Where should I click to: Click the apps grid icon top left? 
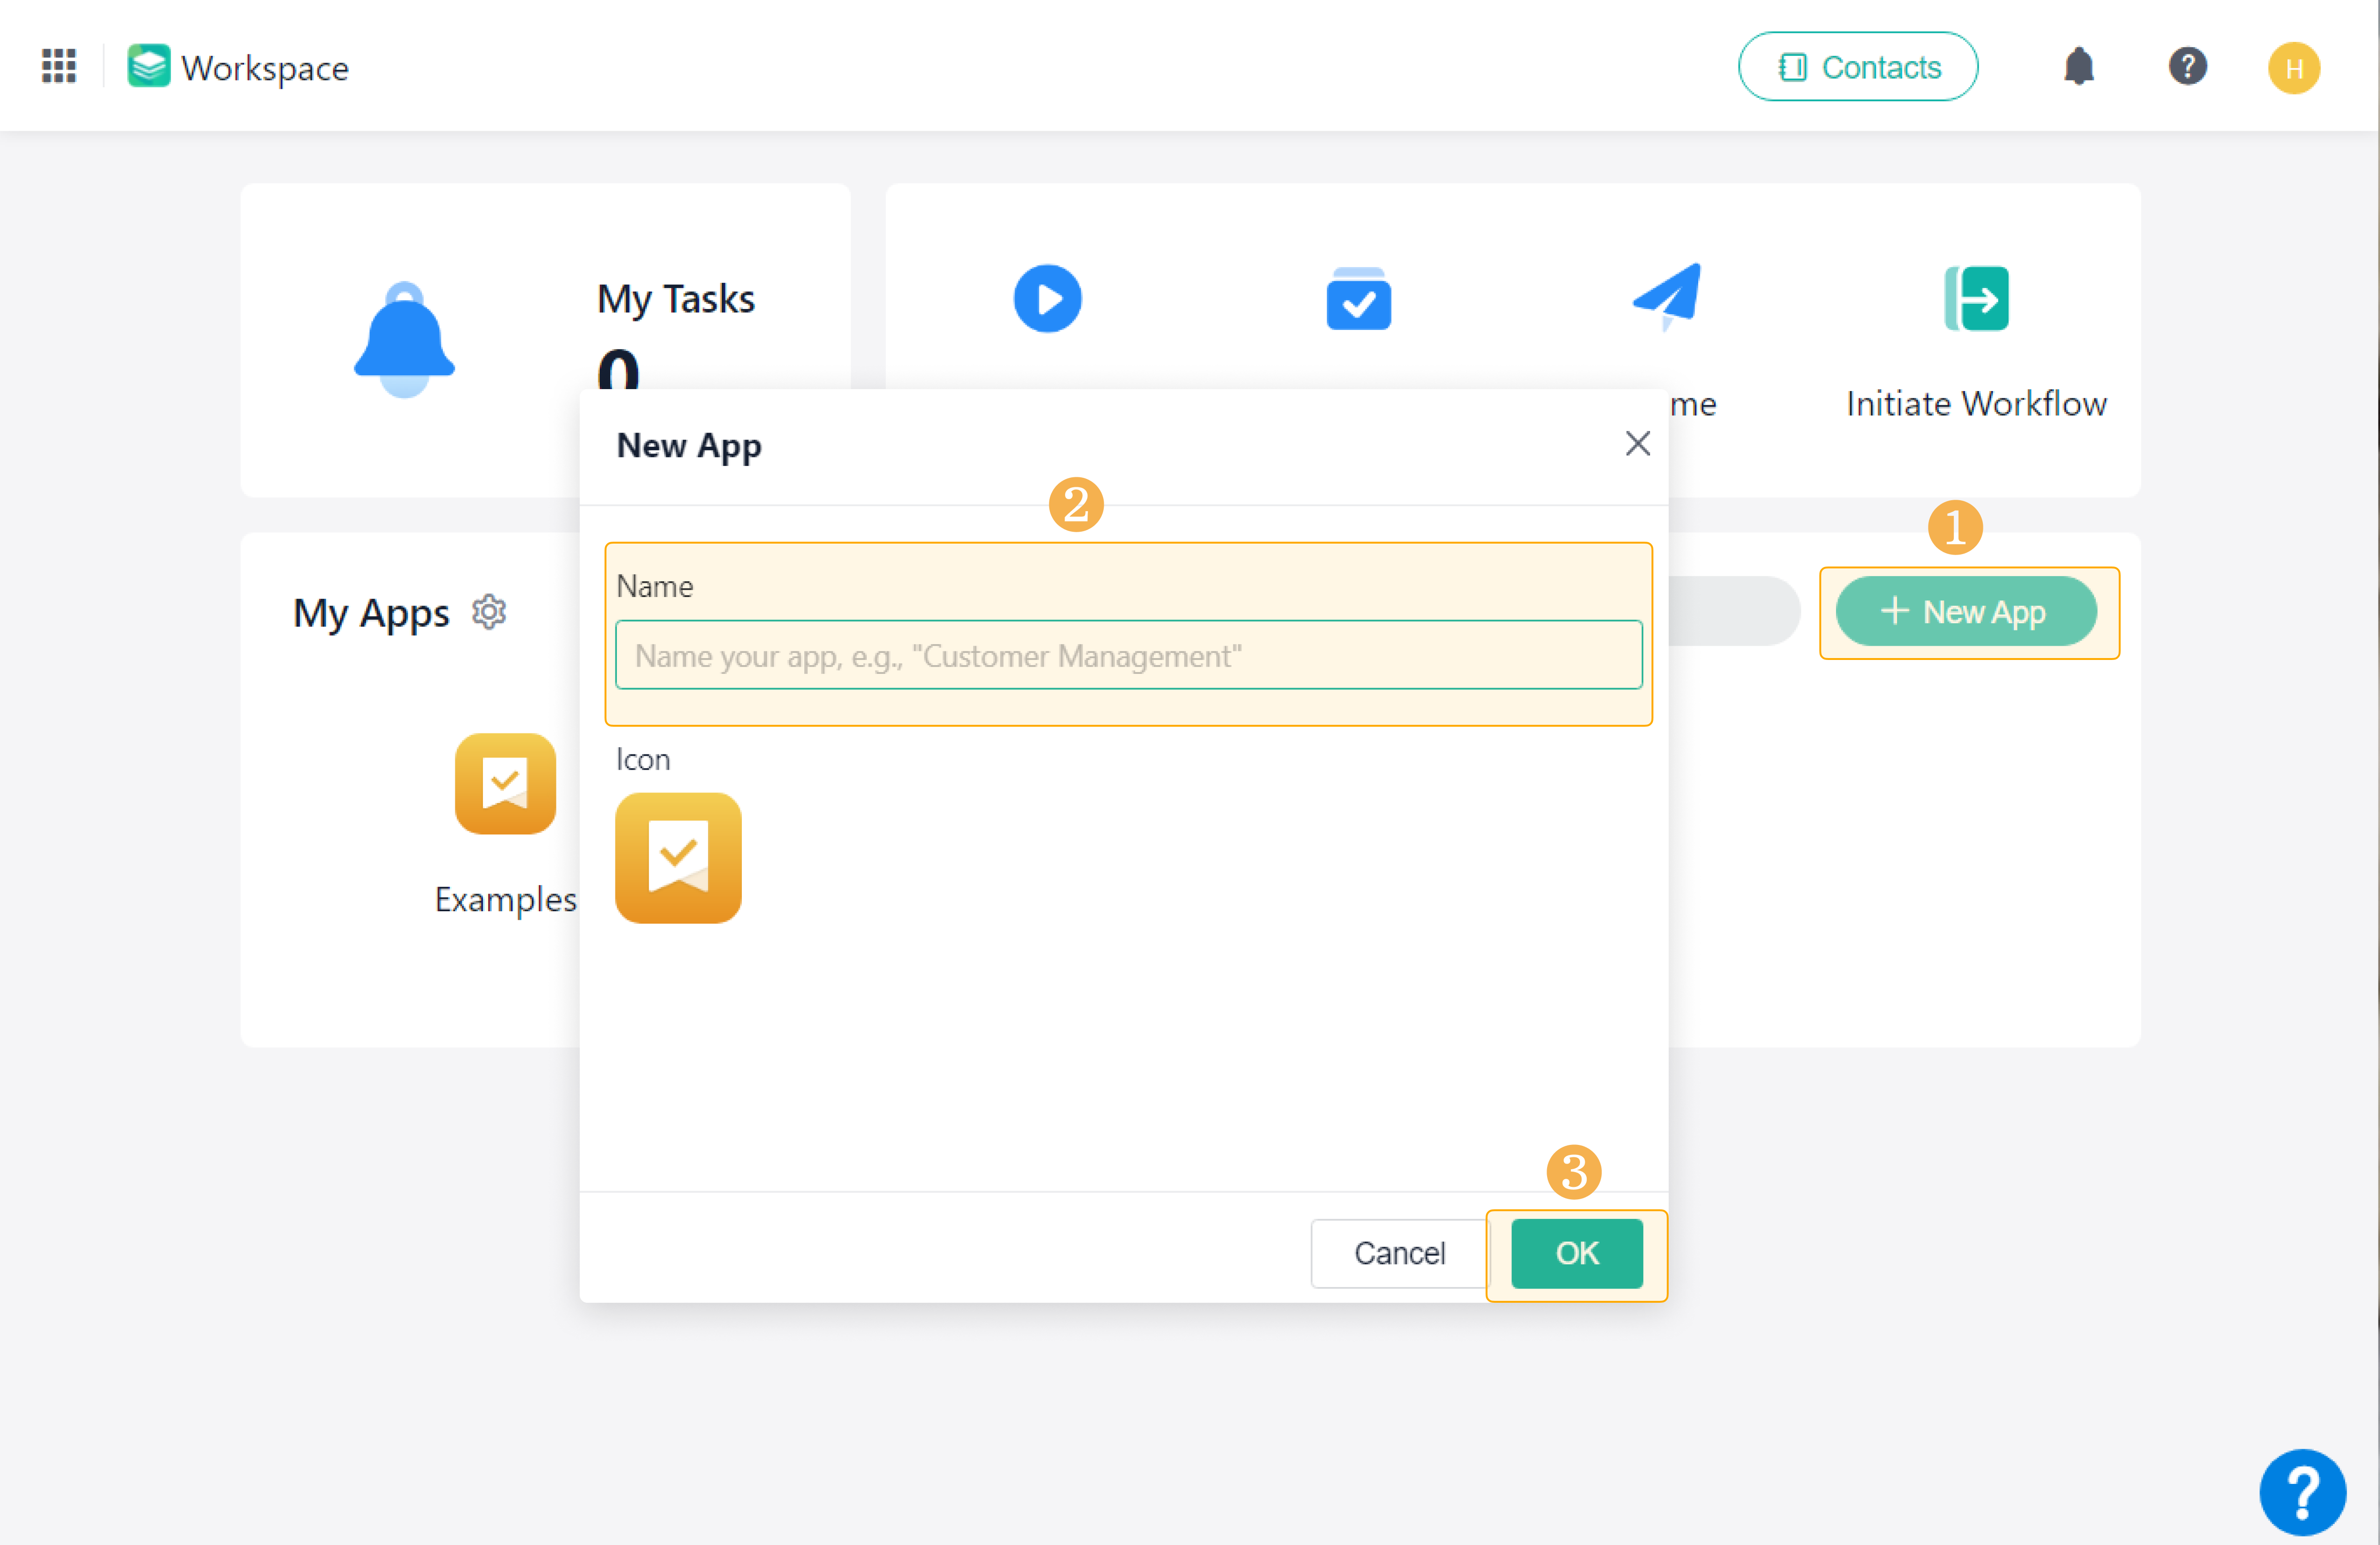[59, 66]
